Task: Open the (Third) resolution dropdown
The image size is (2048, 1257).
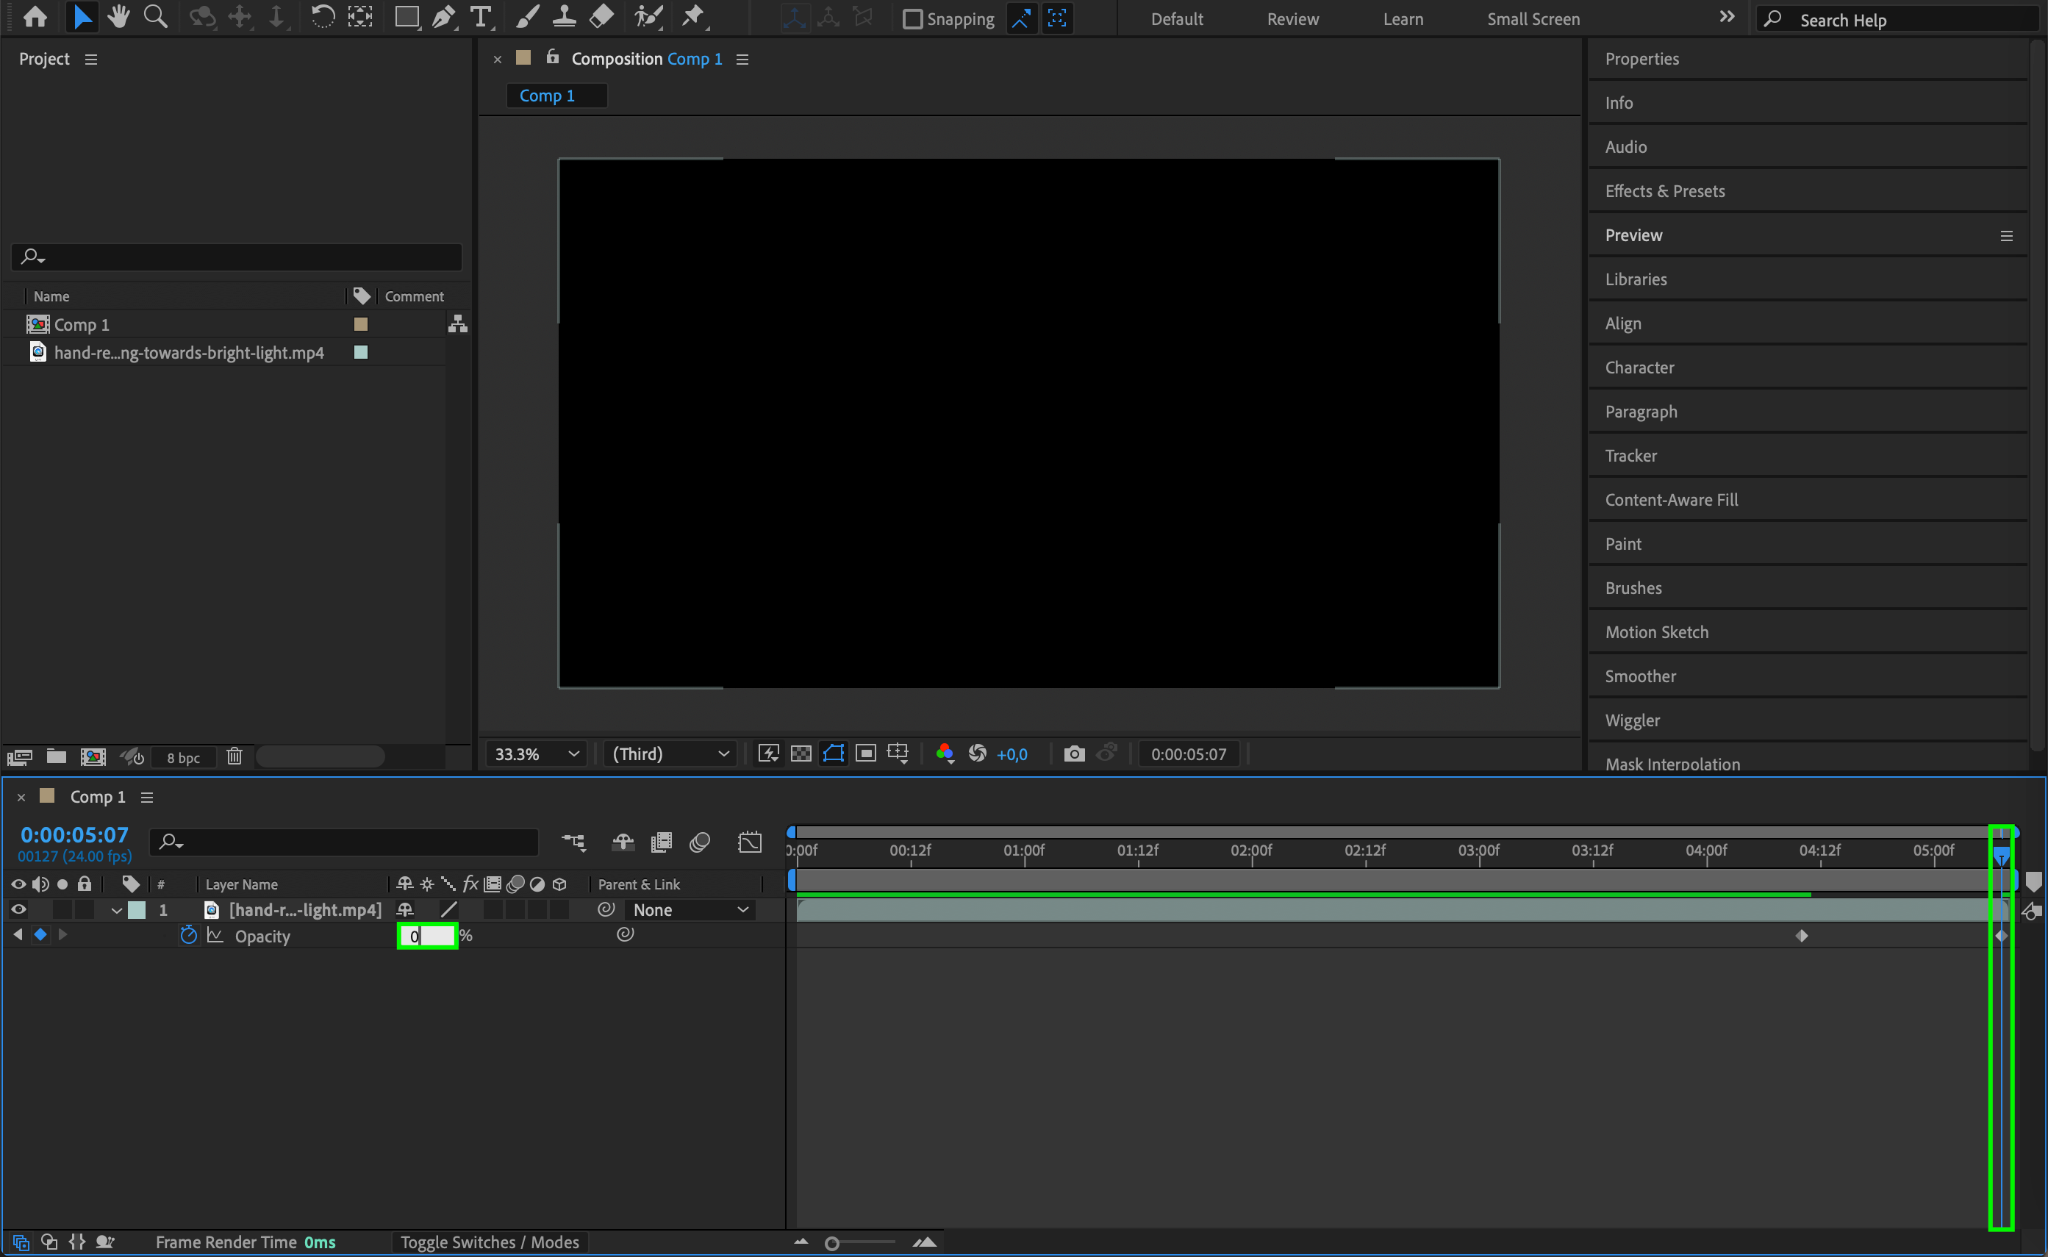Action: tap(670, 754)
